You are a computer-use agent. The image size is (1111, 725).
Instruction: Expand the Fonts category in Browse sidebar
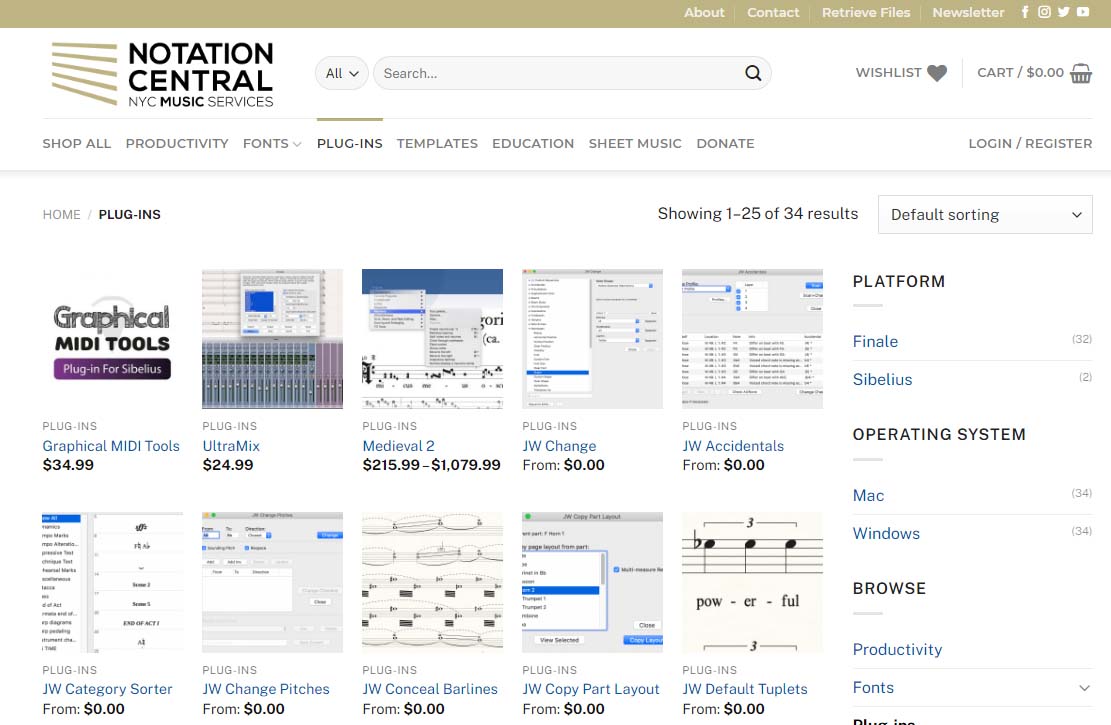(1084, 688)
